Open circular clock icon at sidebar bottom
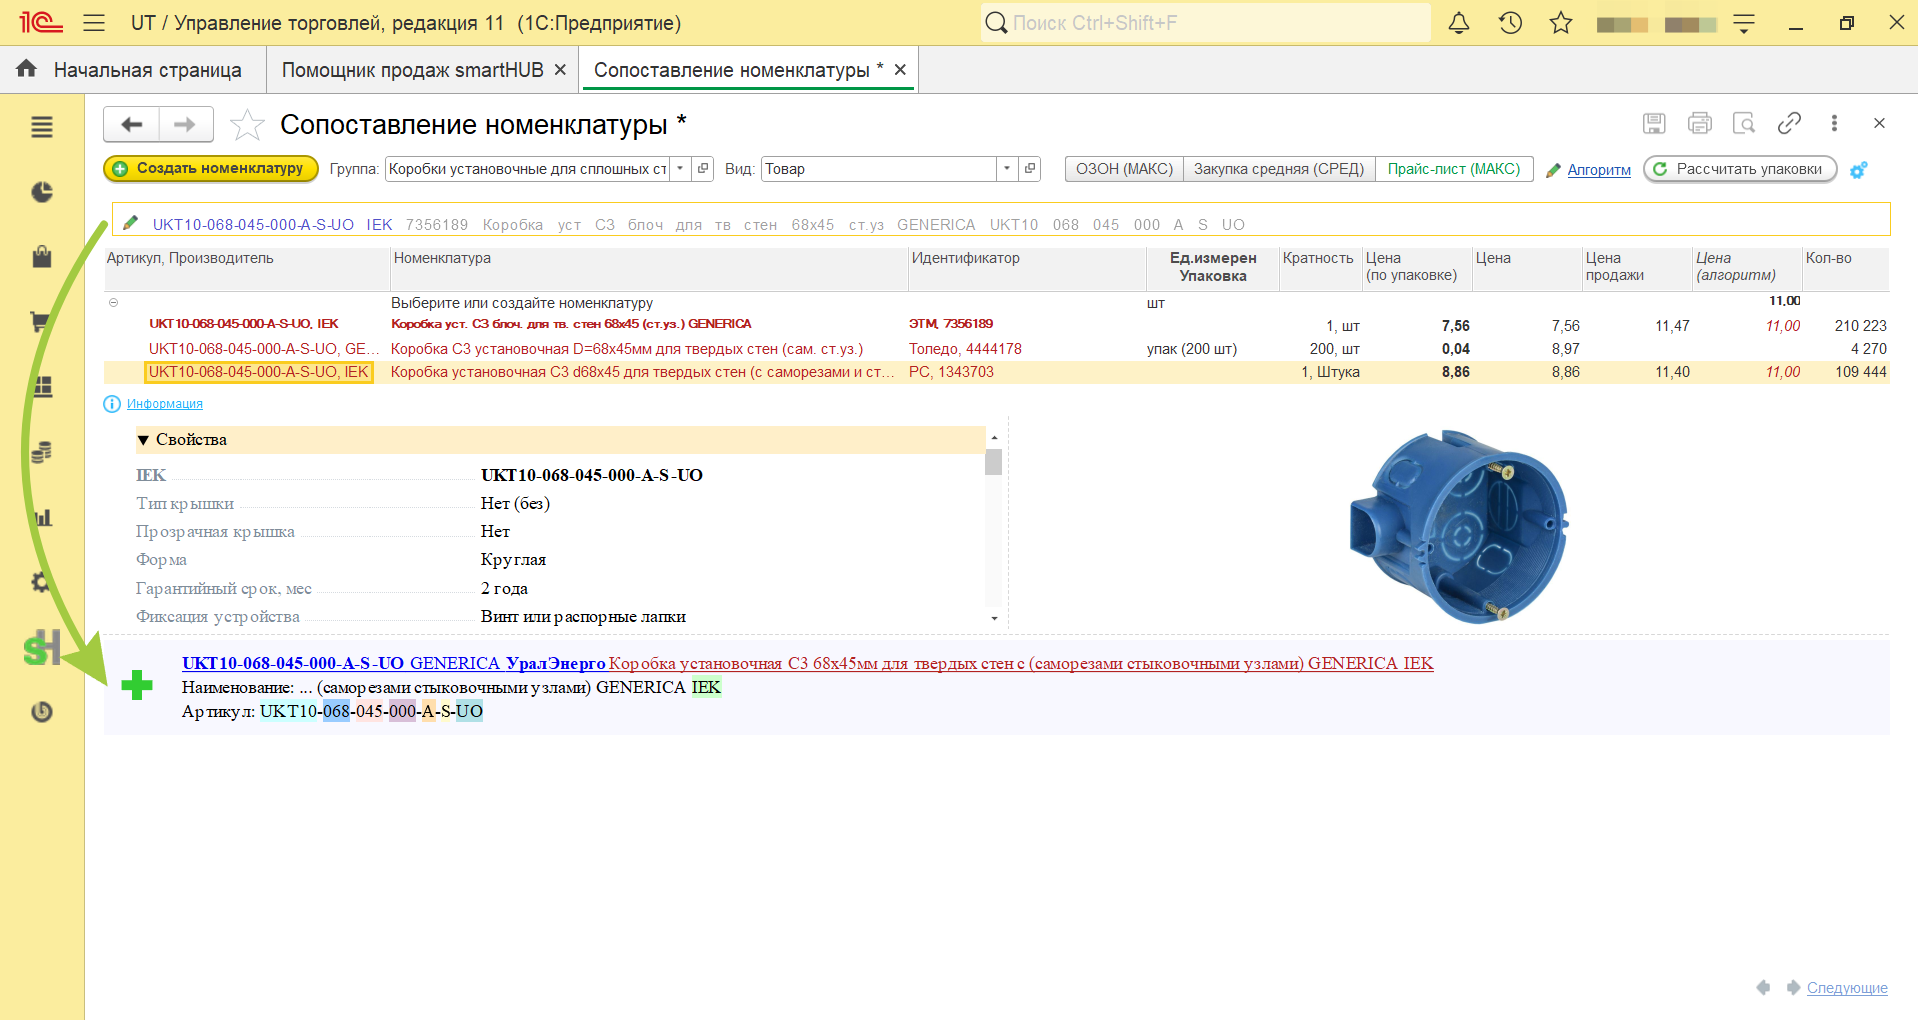1918x1020 pixels. pos(41,712)
